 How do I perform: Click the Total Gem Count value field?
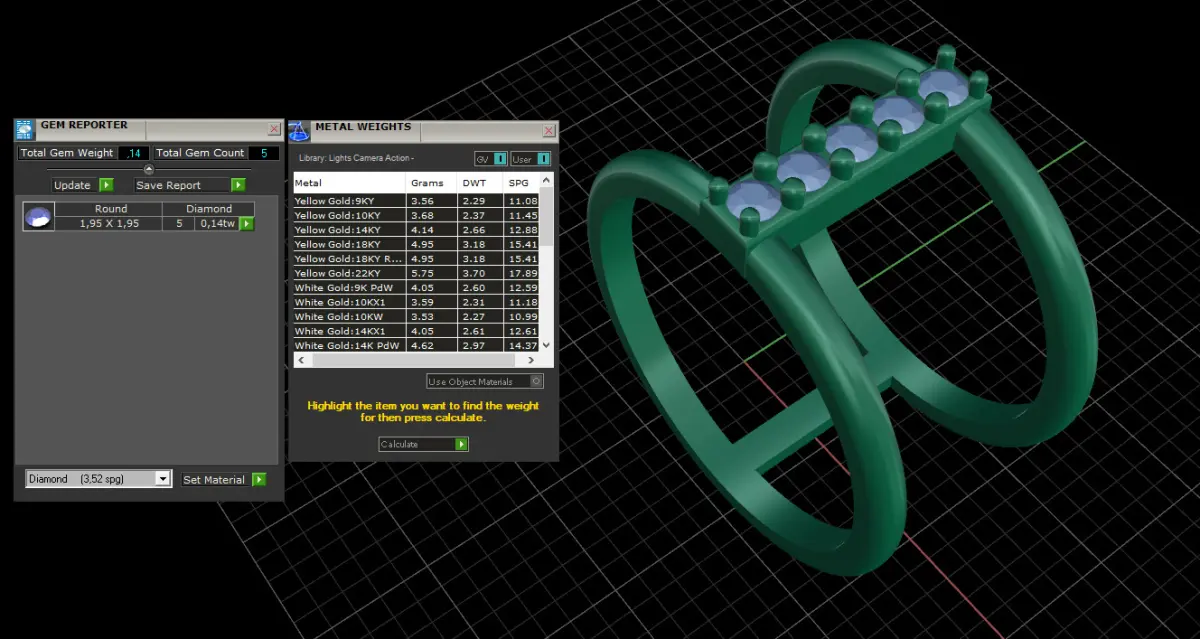(264, 153)
